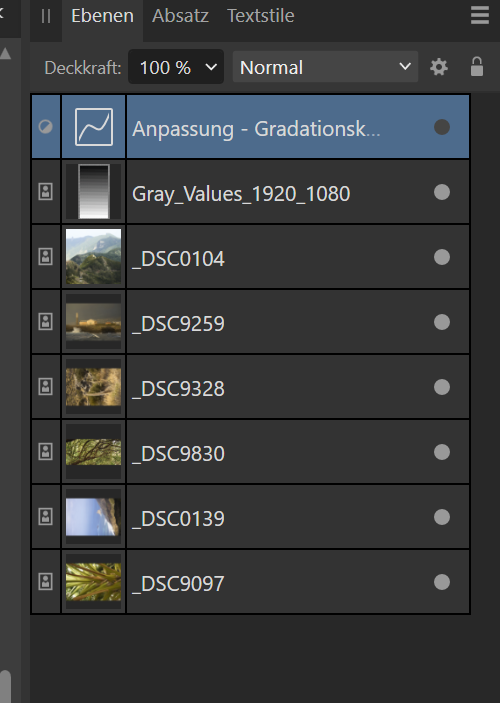Open the Deckkraft 100 % dropdown
This screenshot has height=703, width=500.
pos(176,67)
